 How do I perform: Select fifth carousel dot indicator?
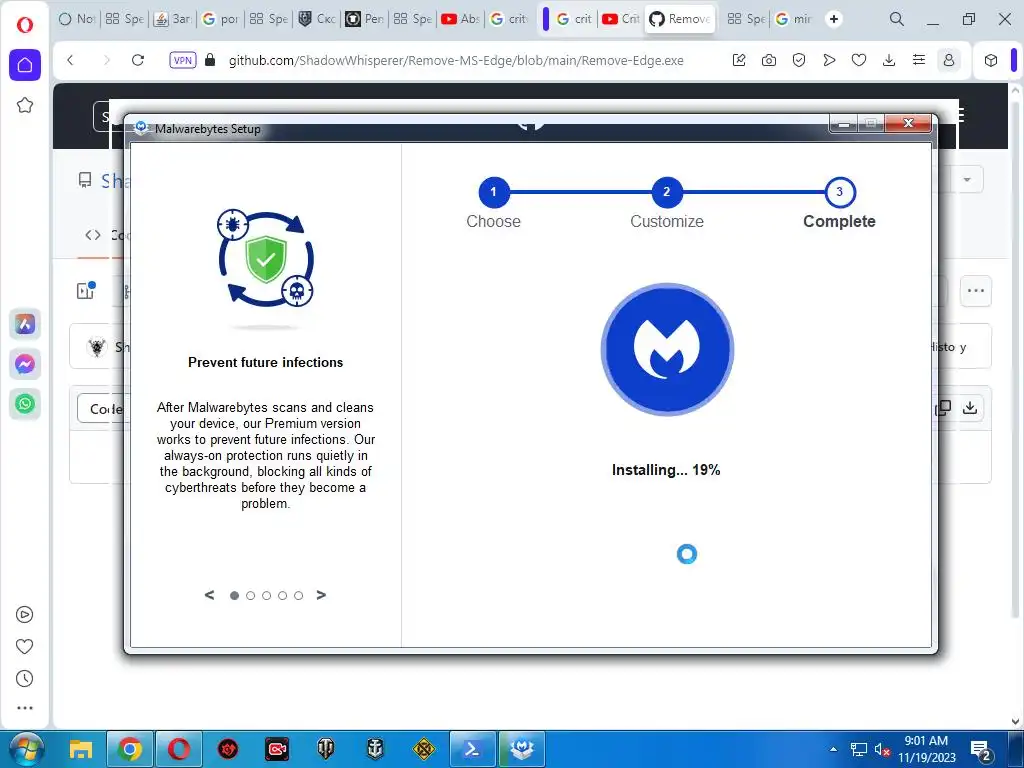tap(298, 596)
